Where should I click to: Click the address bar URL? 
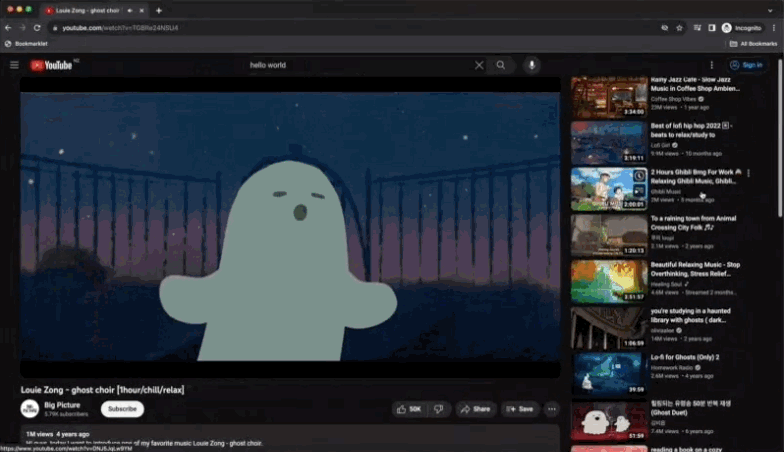pos(120,28)
